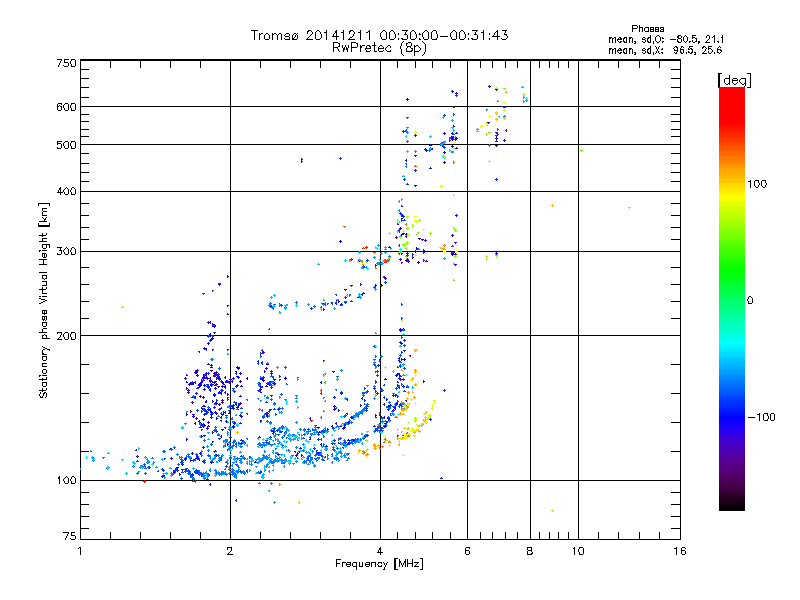Click the '[deg]' colorbar unit label
The width and height of the screenshot is (800, 600).
click(x=734, y=81)
